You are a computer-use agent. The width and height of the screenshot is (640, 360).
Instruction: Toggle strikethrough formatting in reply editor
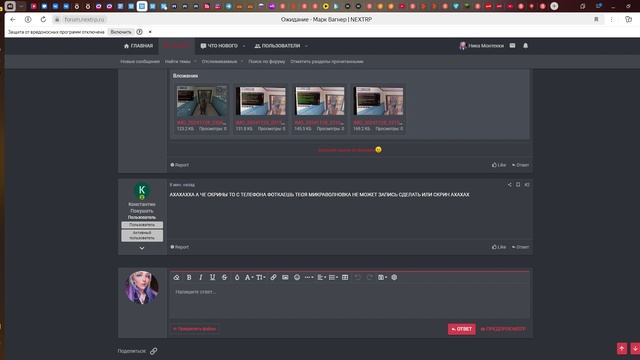pos(224,278)
